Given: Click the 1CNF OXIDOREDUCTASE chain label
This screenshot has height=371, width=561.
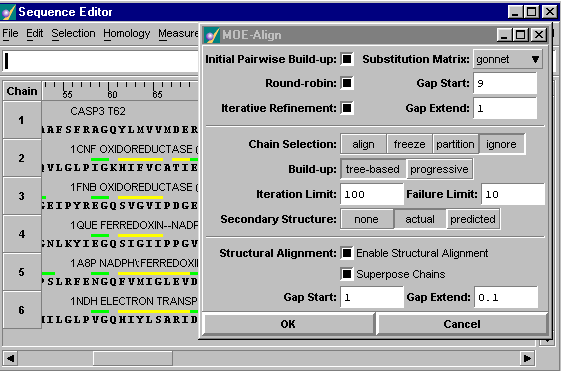Looking at the screenshot, I should click(134, 149).
